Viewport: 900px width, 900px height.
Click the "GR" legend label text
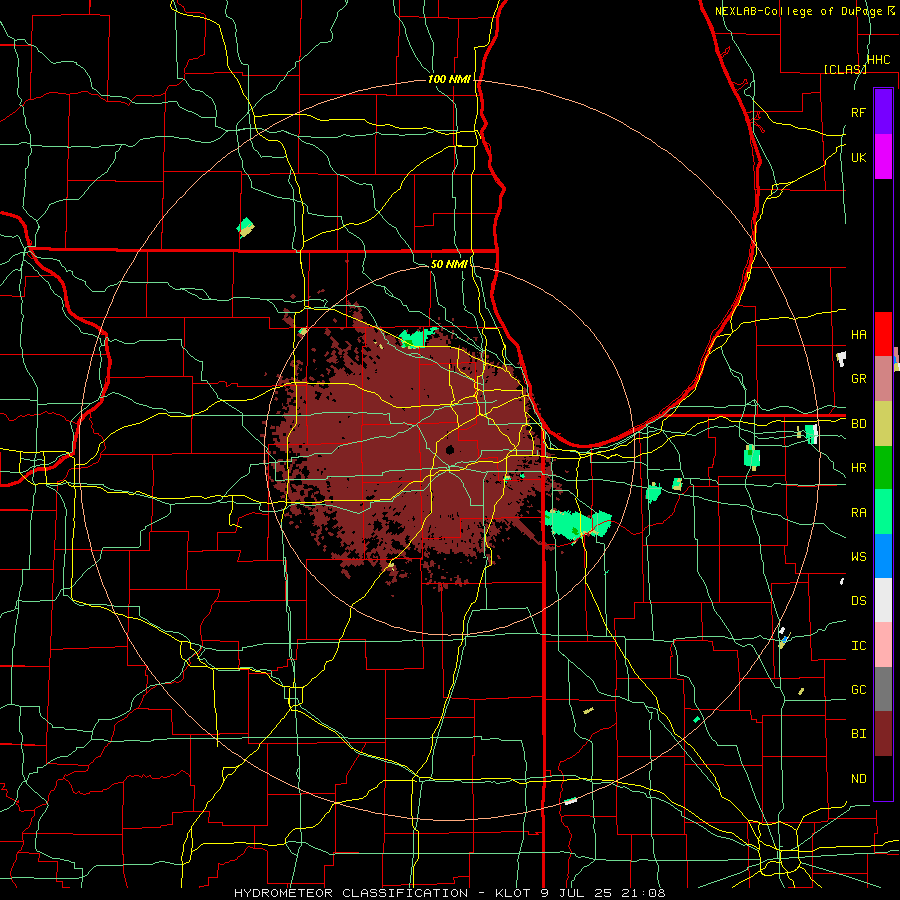[x=858, y=379]
